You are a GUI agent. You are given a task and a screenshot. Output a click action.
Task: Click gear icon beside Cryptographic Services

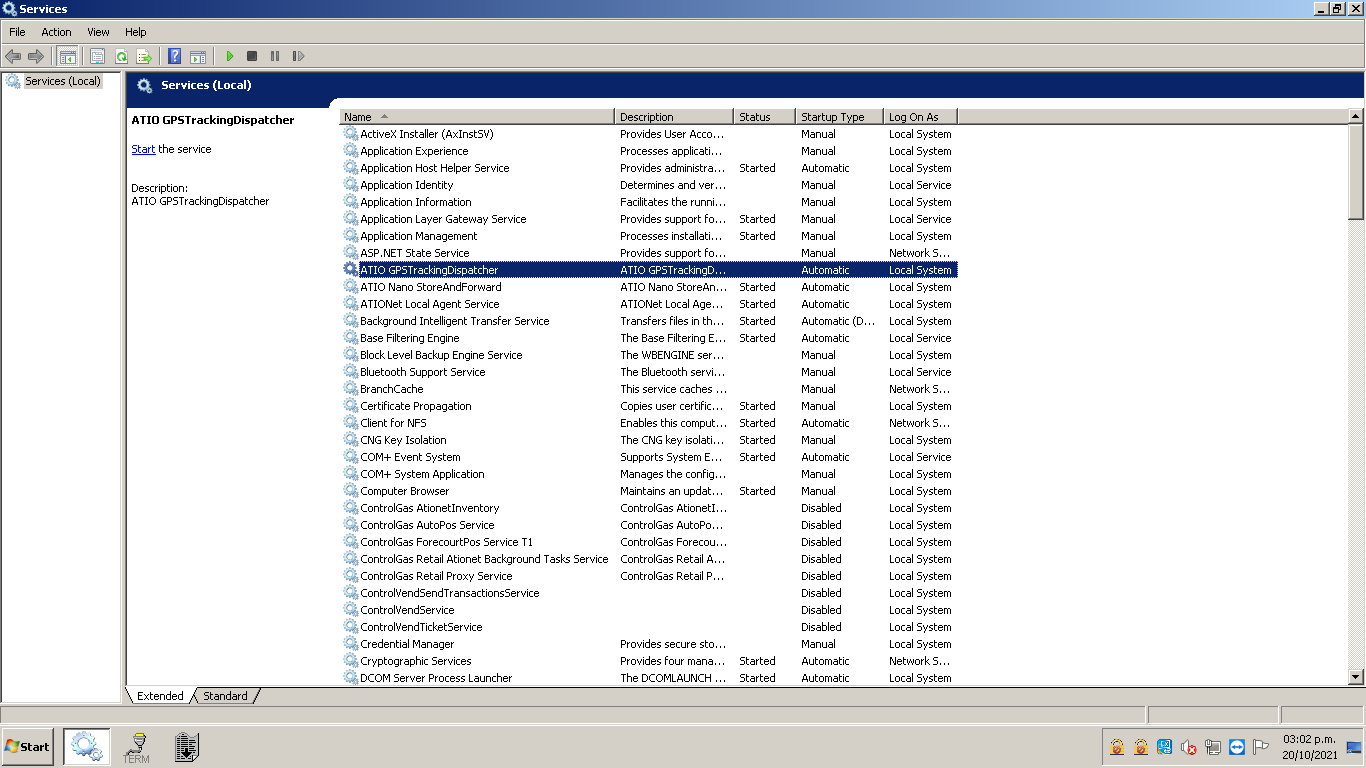coord(351,661)
